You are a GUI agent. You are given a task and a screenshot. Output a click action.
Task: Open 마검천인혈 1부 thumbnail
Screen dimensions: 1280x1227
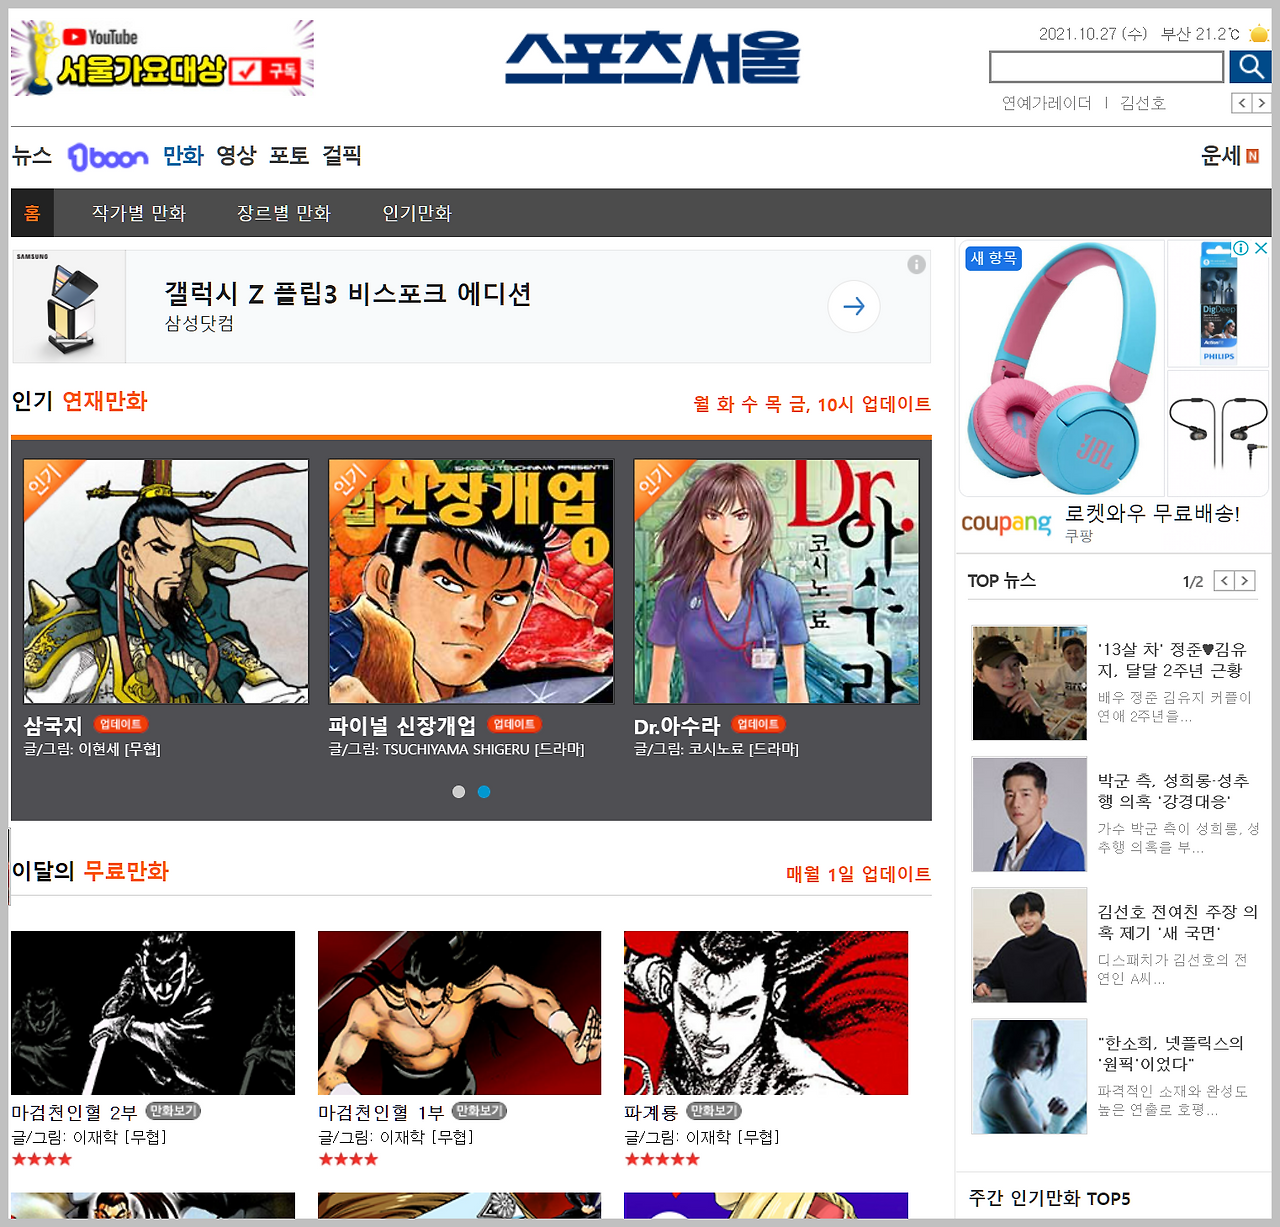[x=460, y=1013]
